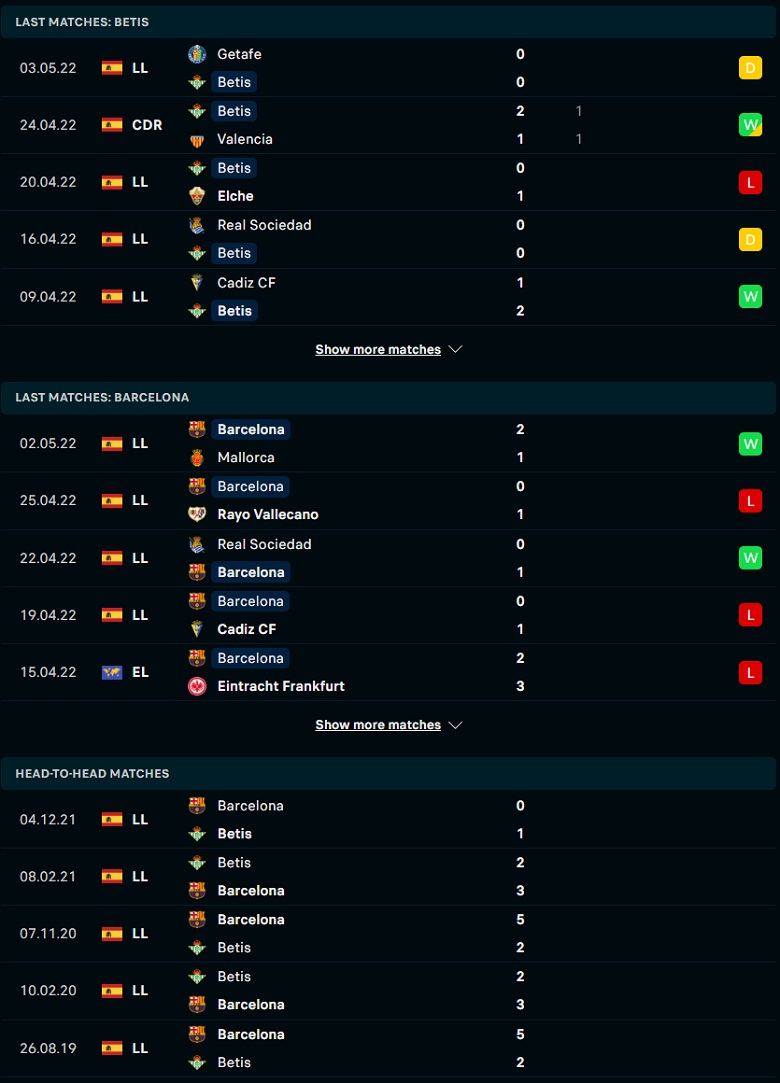This screenshot has height=1083, width=780.
Task: Select Real Sociedad in 22.04.22 match
Action: pos(264,544)
